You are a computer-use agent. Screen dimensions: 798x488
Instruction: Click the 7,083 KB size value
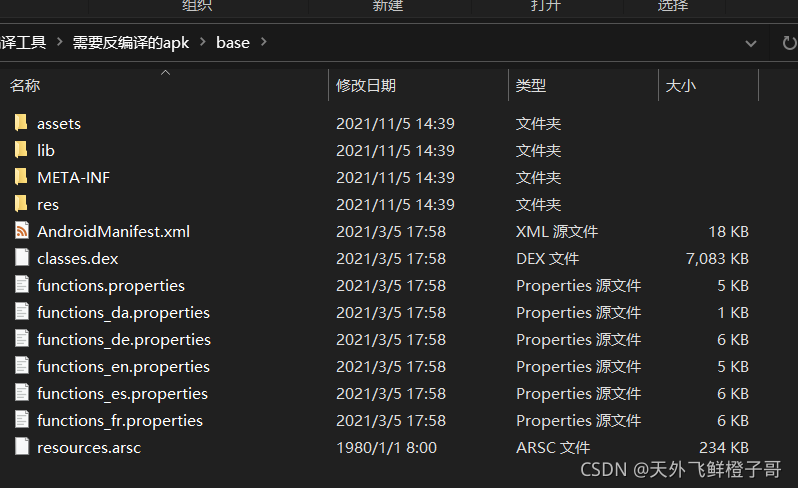717,259
